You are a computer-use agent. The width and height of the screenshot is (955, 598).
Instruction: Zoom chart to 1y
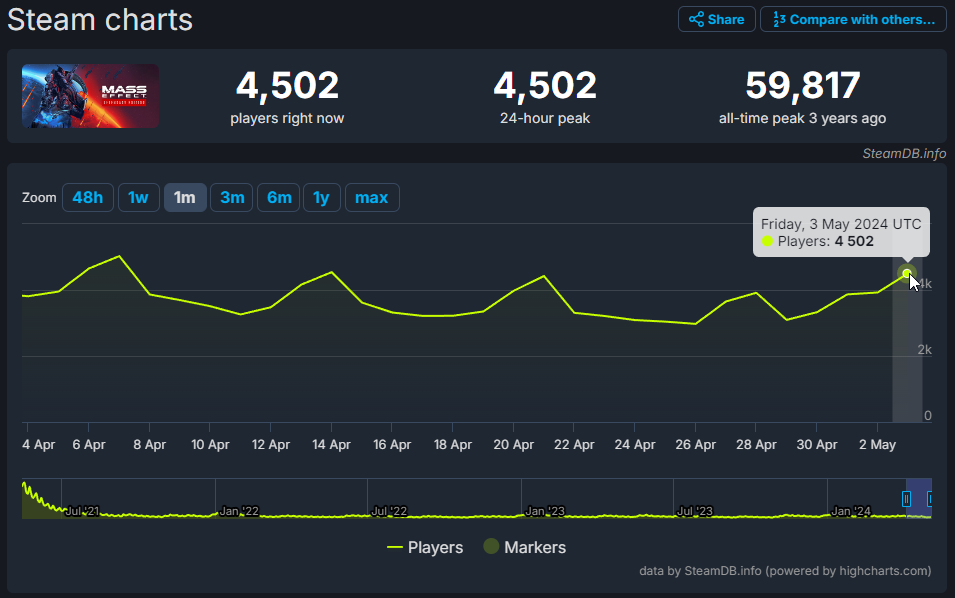(x=321, y=197)
